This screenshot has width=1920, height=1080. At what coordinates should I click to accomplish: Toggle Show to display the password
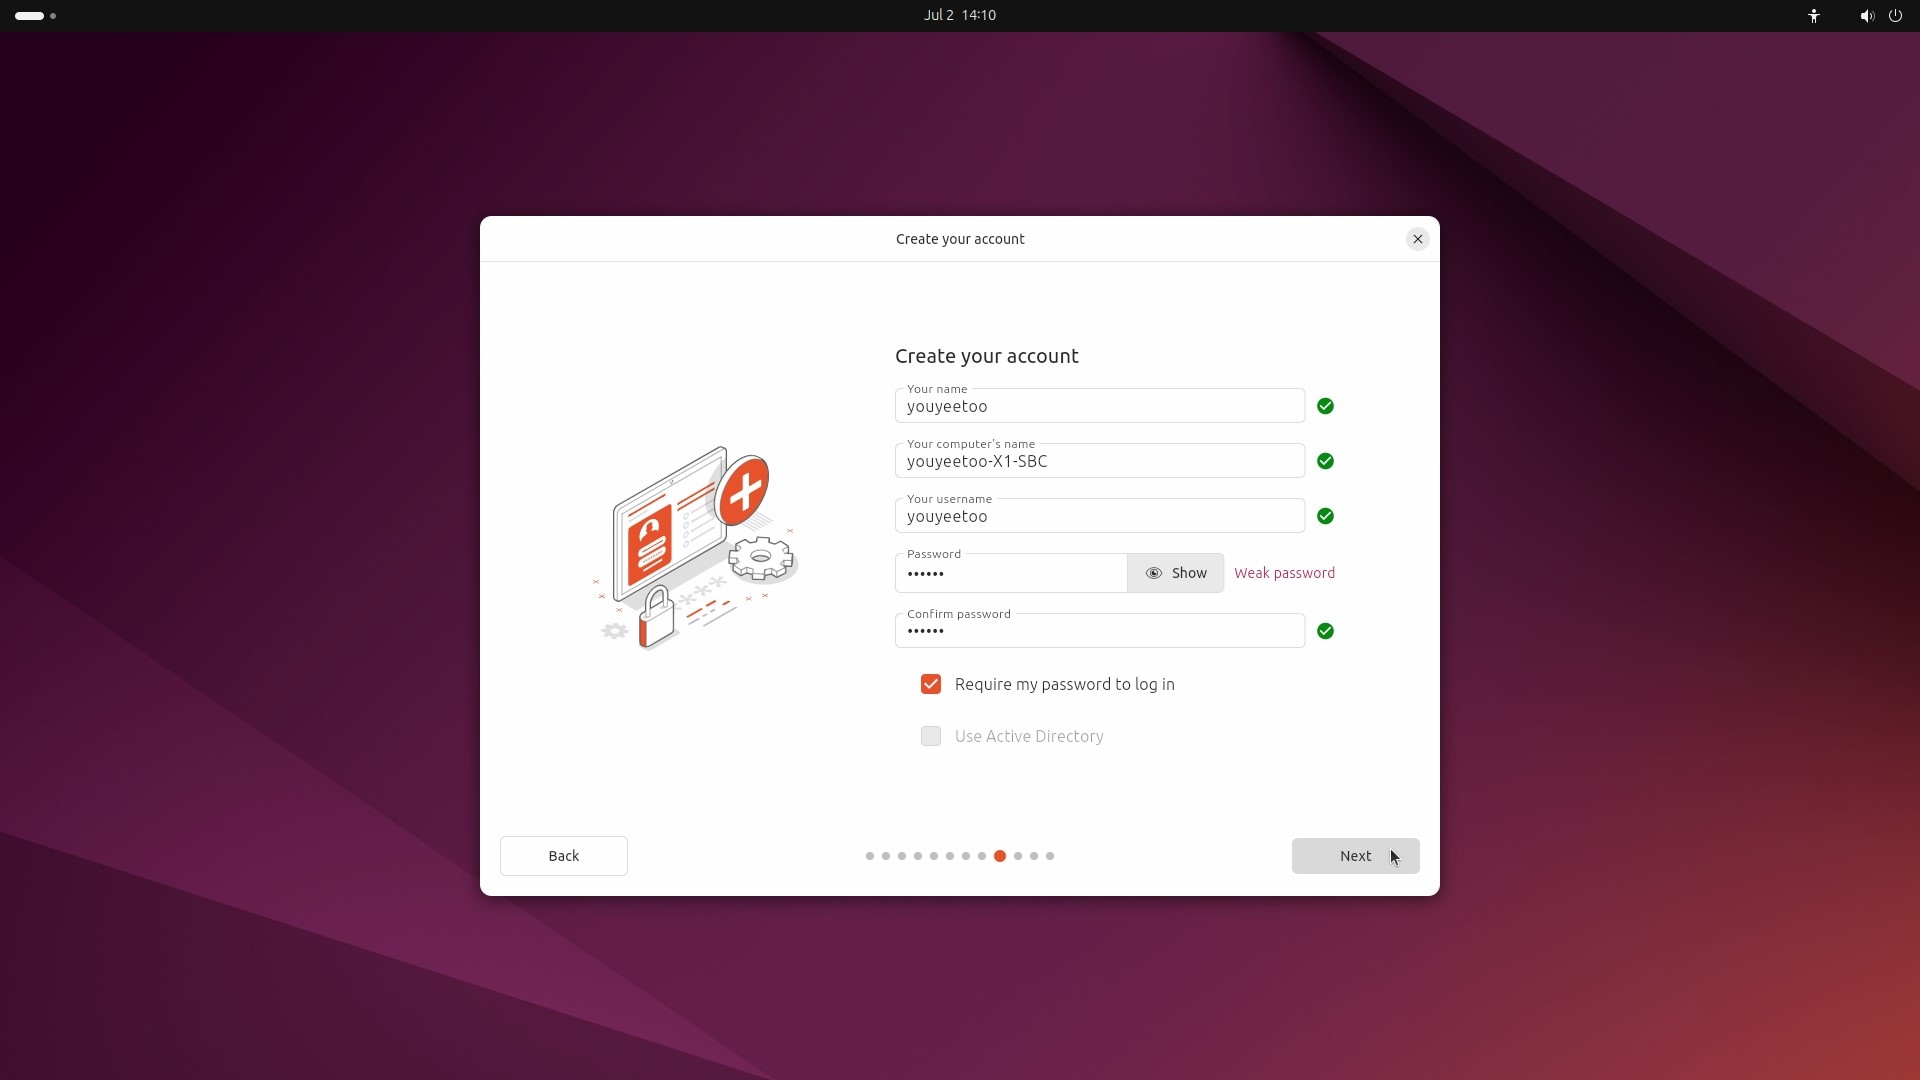(x=1188, y=573)
